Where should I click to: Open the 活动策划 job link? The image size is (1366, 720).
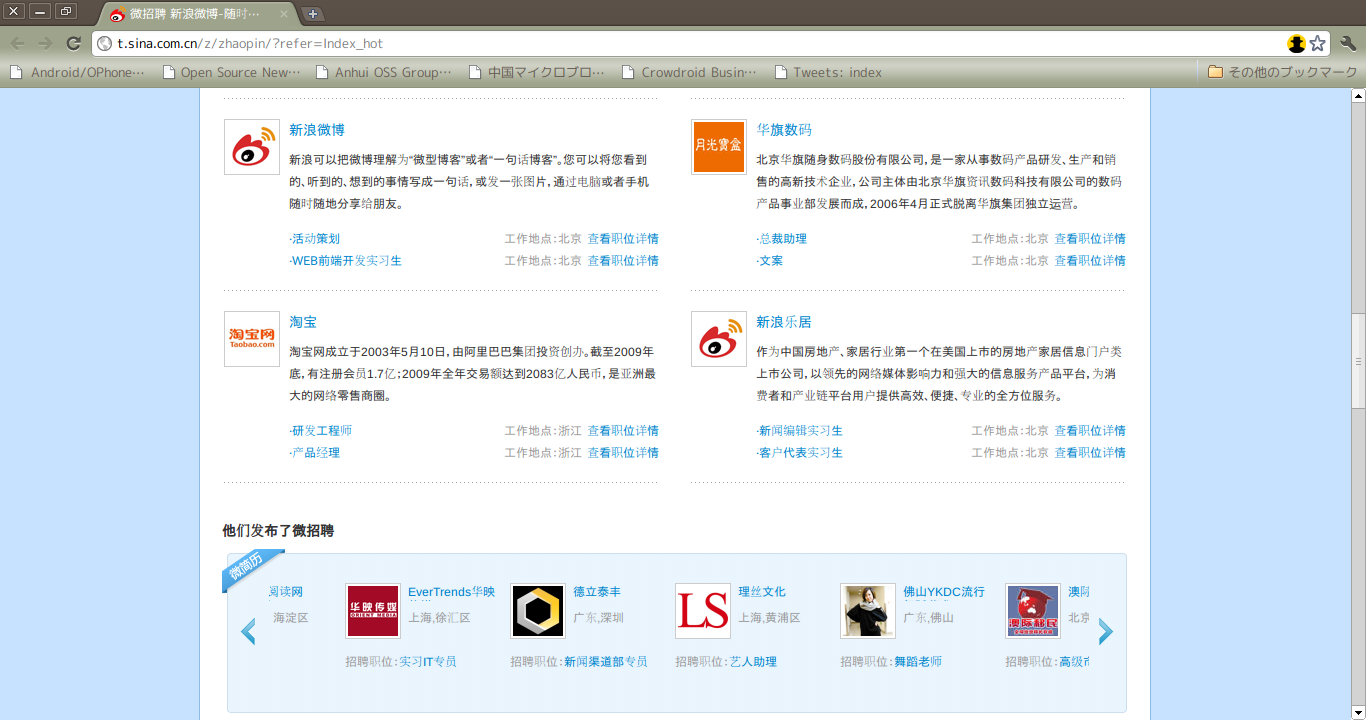[315, 239]
